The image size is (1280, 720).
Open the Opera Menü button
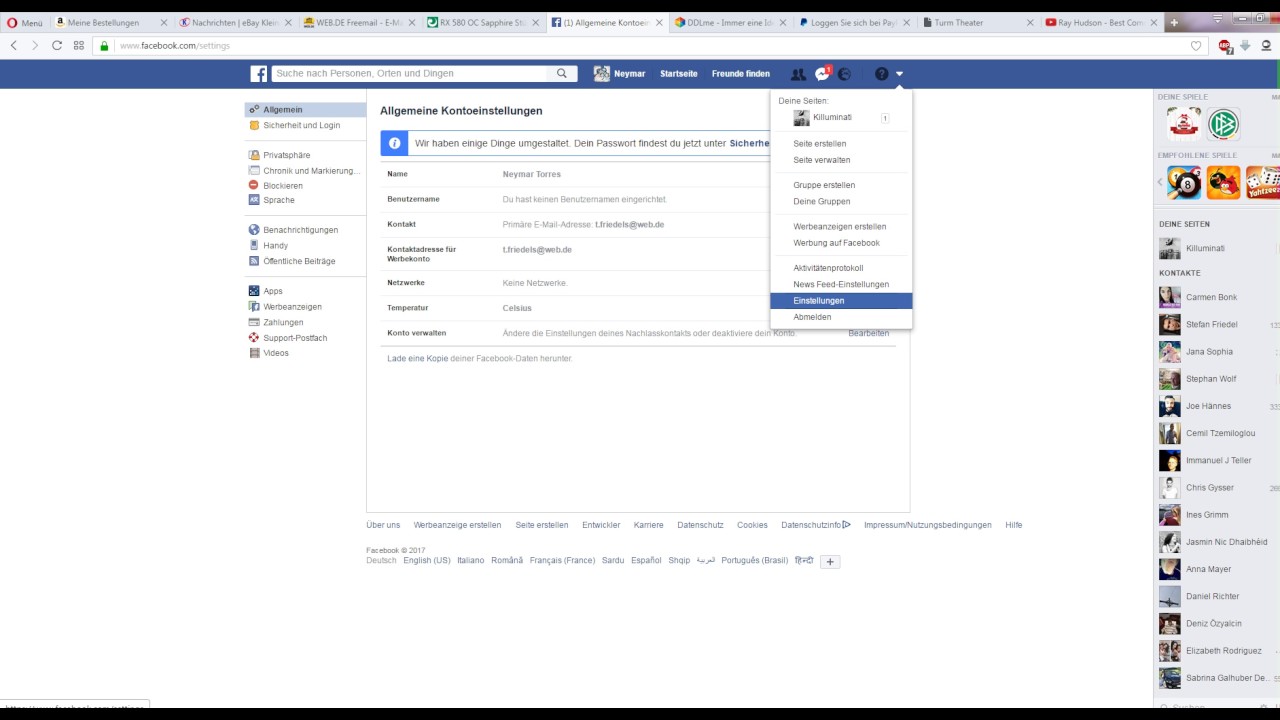tap(25, 22)
